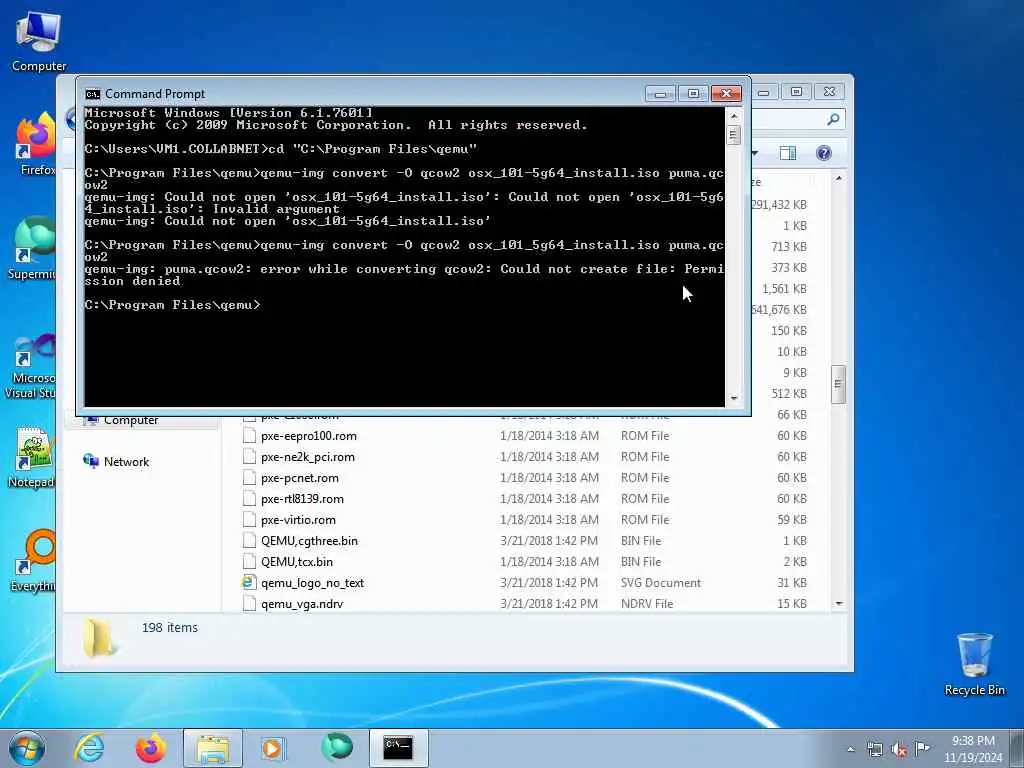Screen dimensions: 1024x768
Task: Open the Recycle Bin
Action: click(x=974, y=665)
